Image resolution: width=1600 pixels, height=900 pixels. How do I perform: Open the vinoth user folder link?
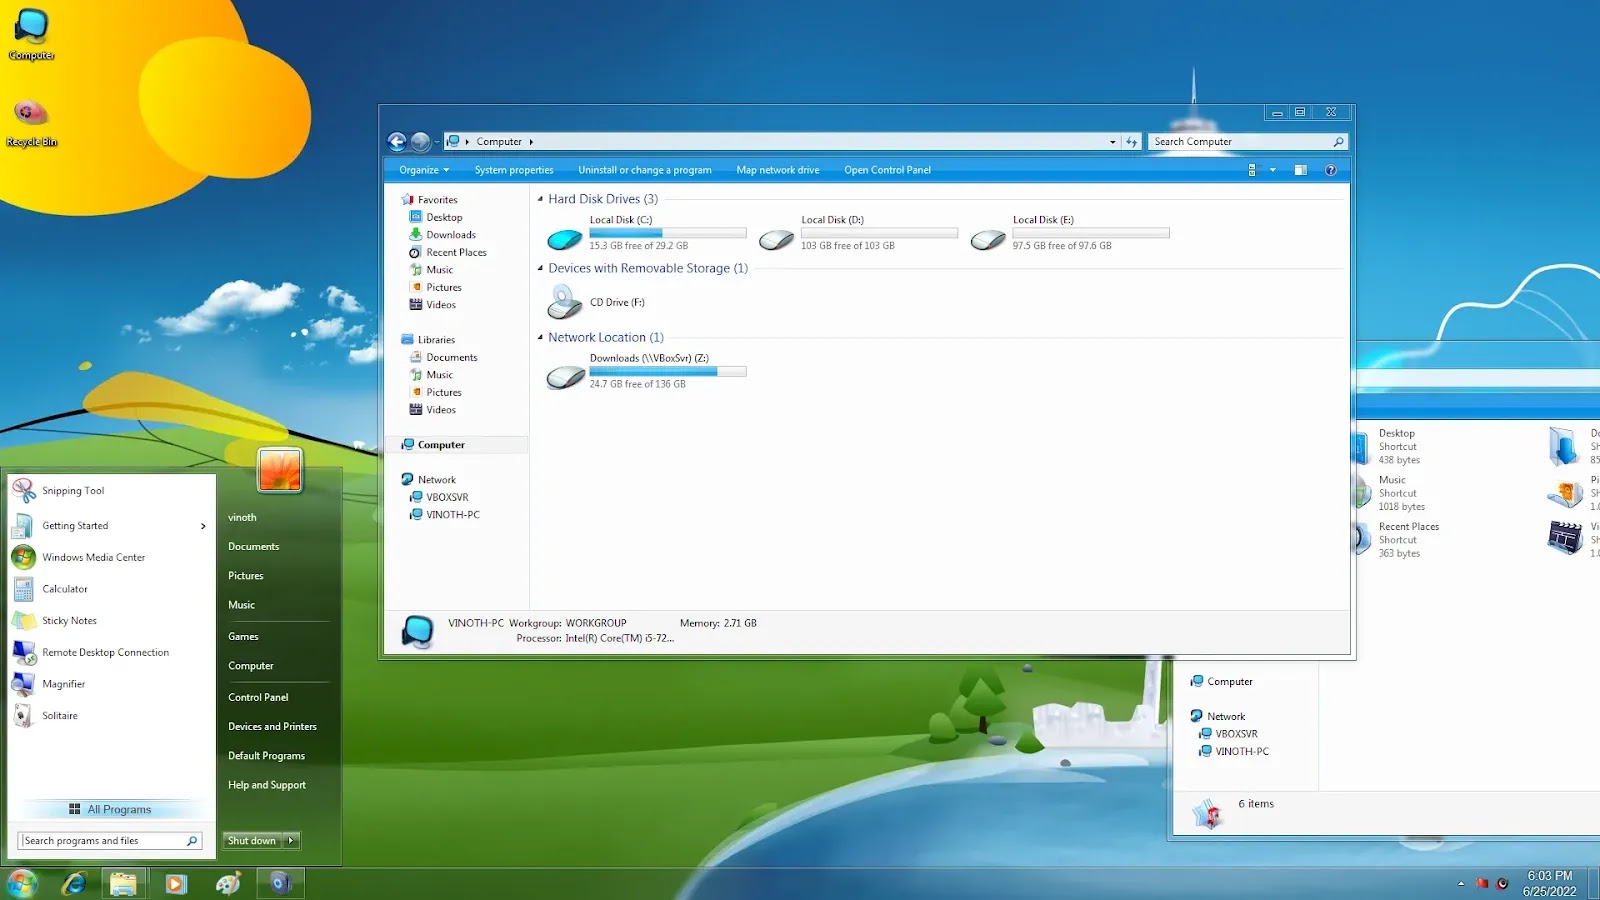[x=242, y=518]
